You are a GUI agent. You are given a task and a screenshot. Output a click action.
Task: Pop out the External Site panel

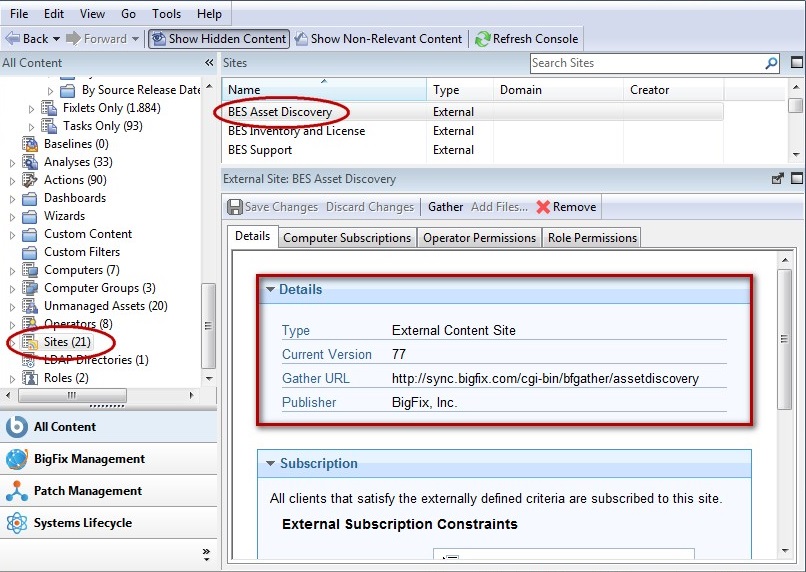coord(778,179)
